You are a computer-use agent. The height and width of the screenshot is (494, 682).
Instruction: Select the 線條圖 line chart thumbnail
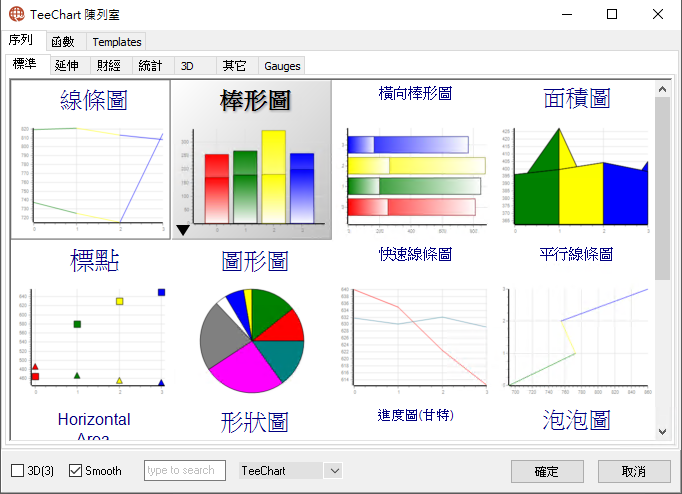pyautogui.click(x=90, y=160)
